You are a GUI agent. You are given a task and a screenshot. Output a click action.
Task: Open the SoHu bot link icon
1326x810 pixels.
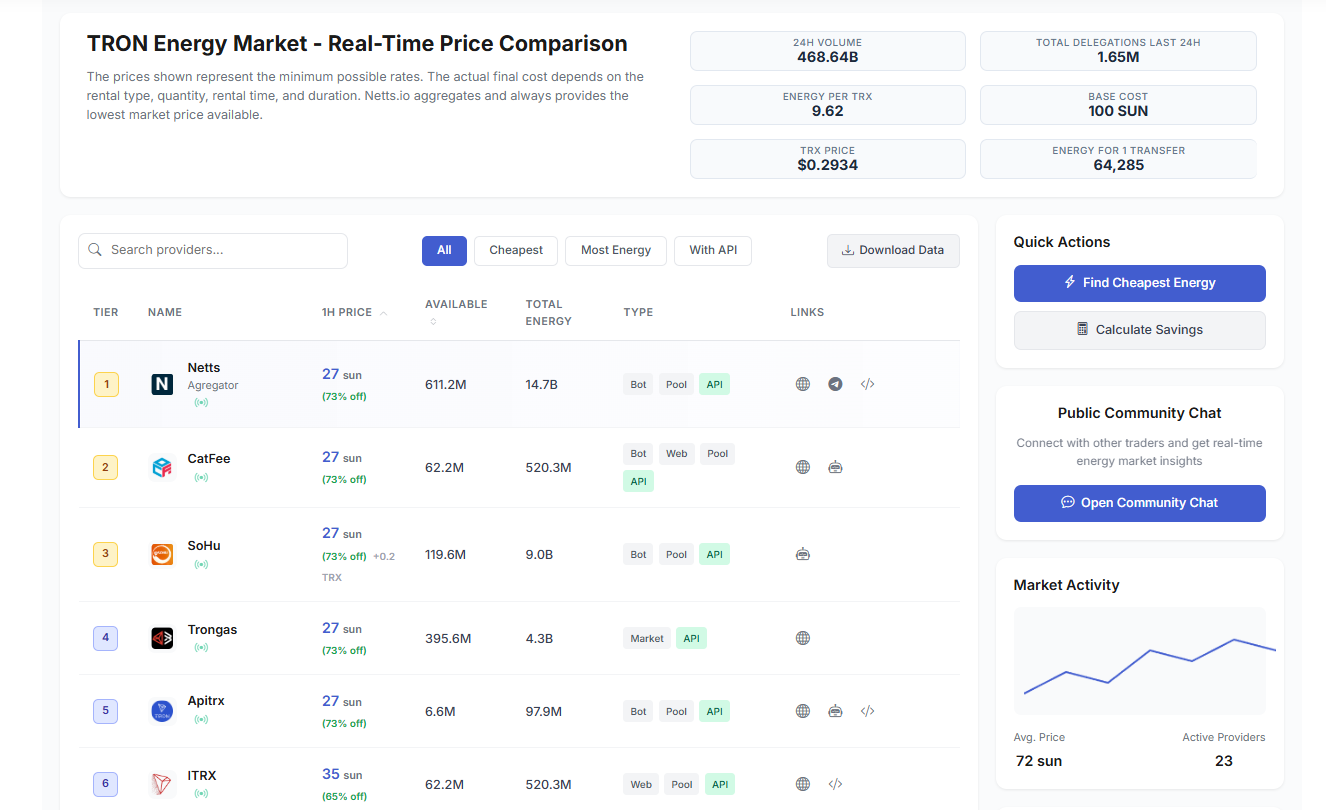point(802,554)
